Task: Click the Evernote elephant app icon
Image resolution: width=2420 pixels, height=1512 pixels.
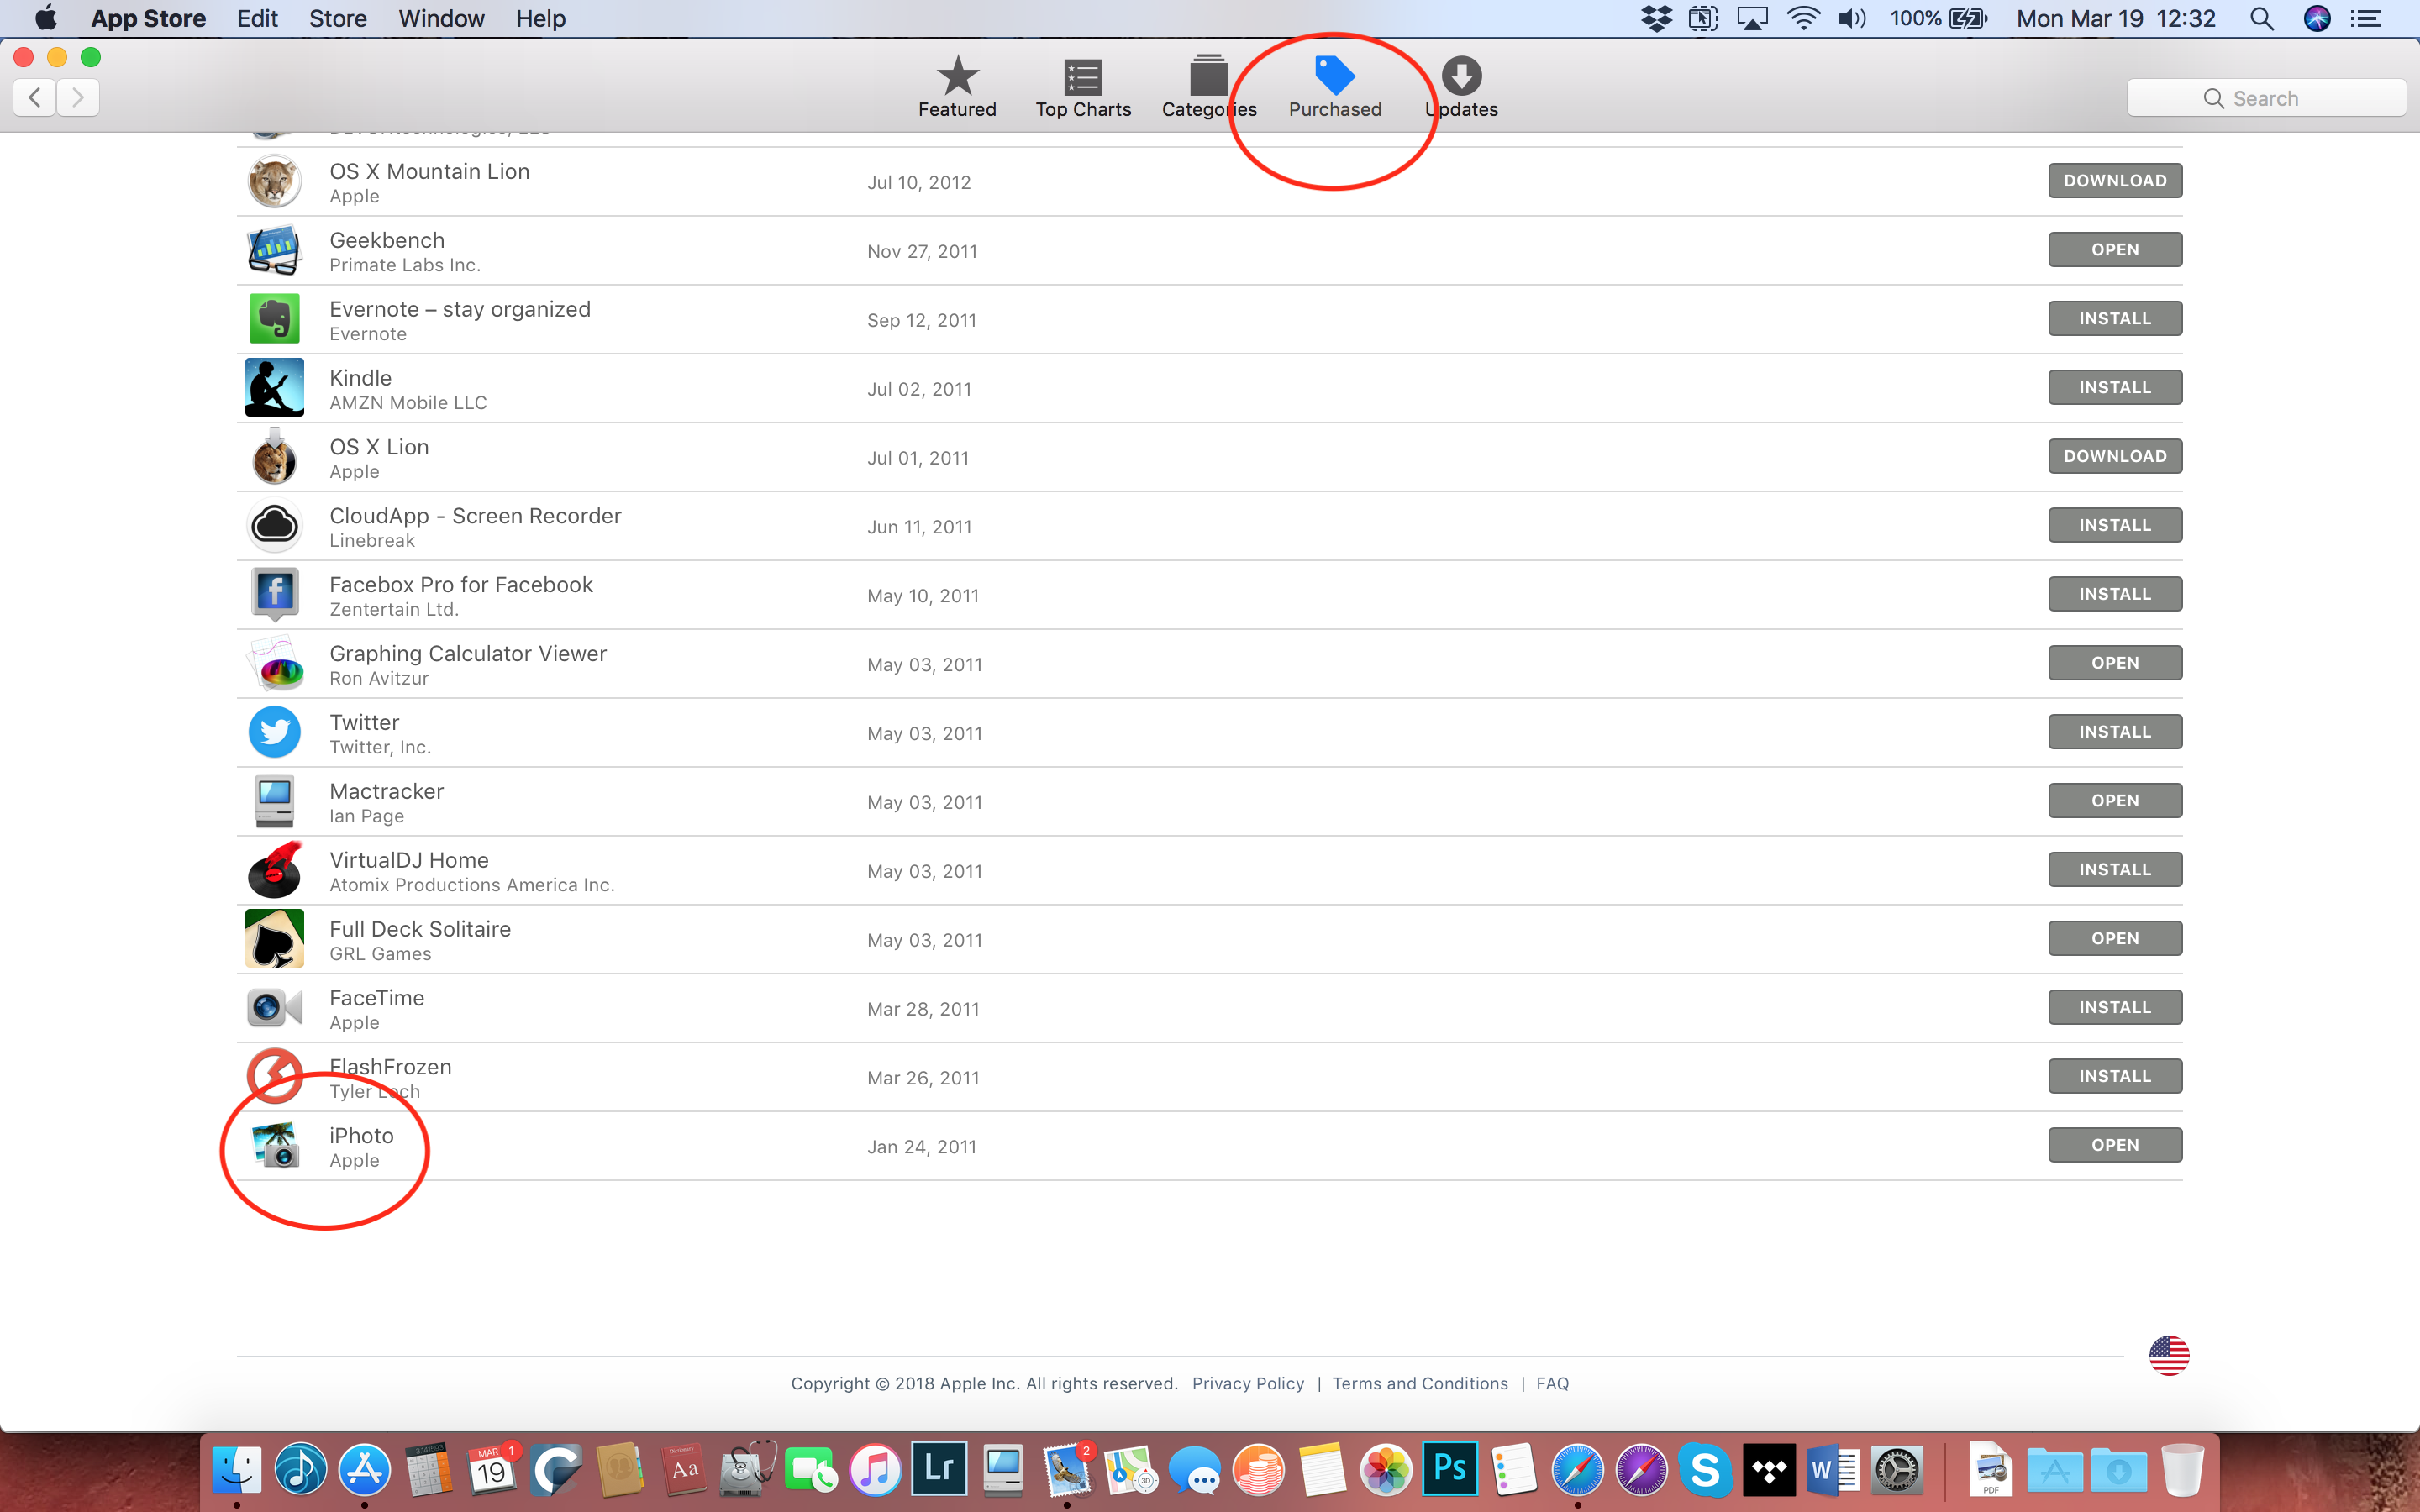Action: (x=274, y=319)
